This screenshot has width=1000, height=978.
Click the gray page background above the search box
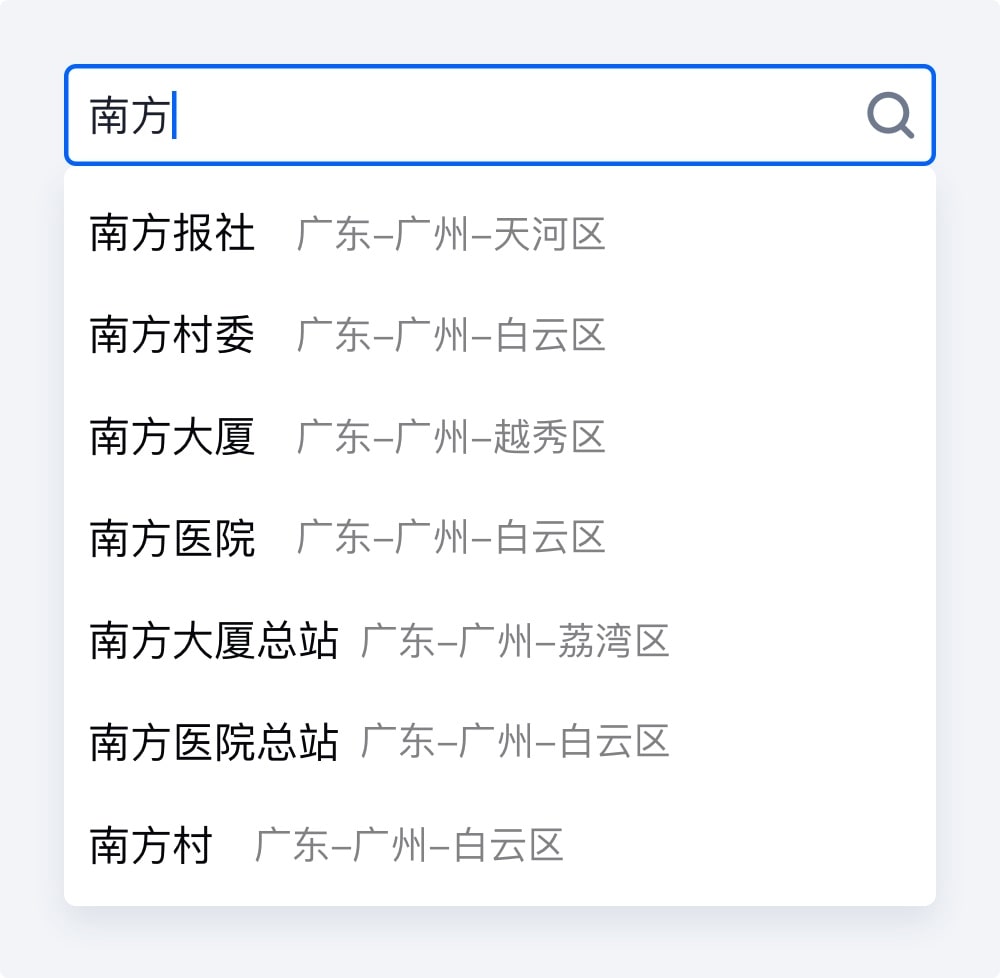500,30
